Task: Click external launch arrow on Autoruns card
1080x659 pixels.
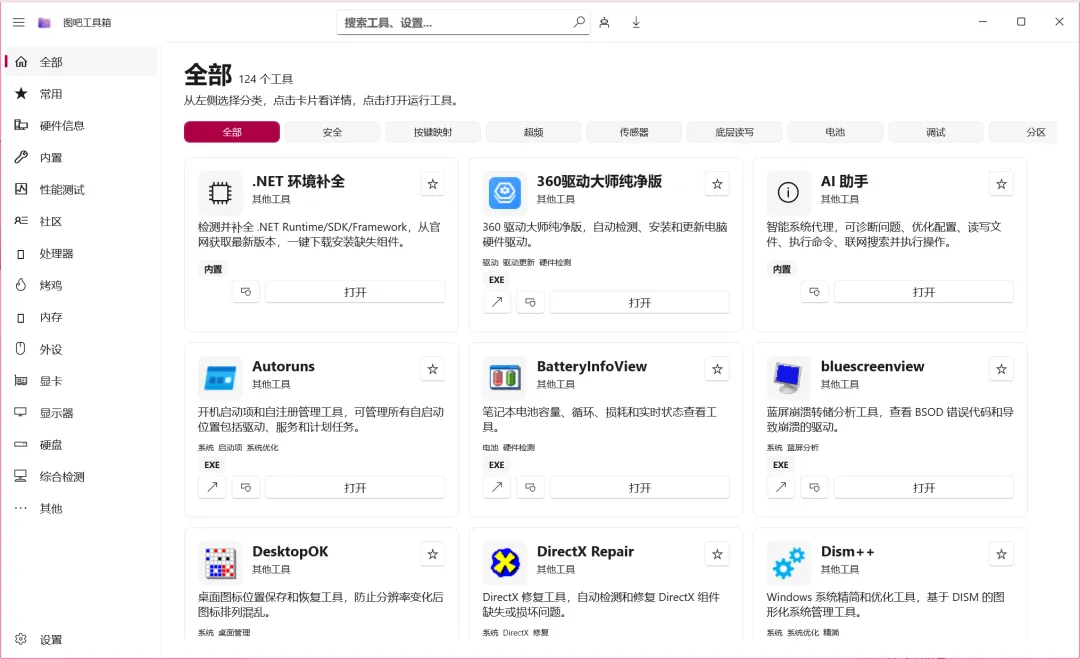Action: [212, 487]
